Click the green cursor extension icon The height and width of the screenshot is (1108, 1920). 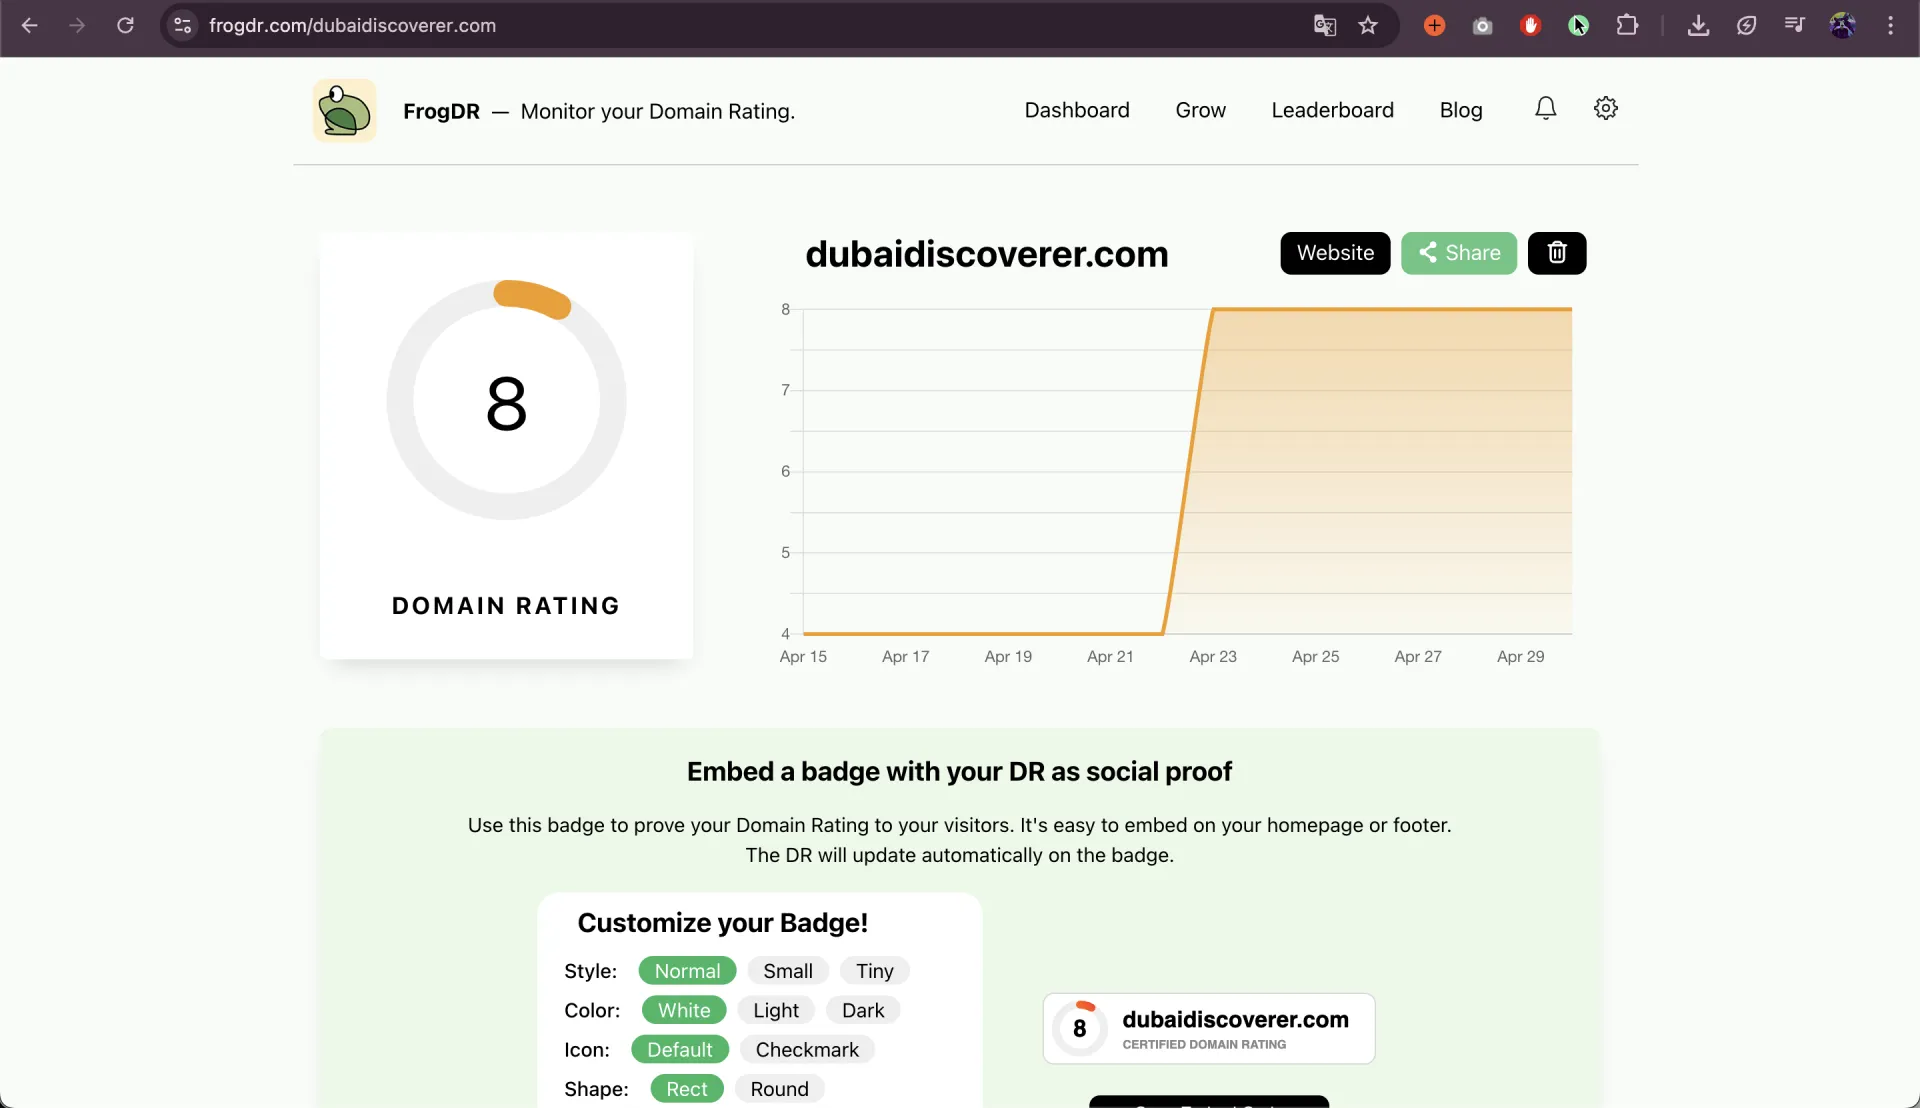(1578, 26)
